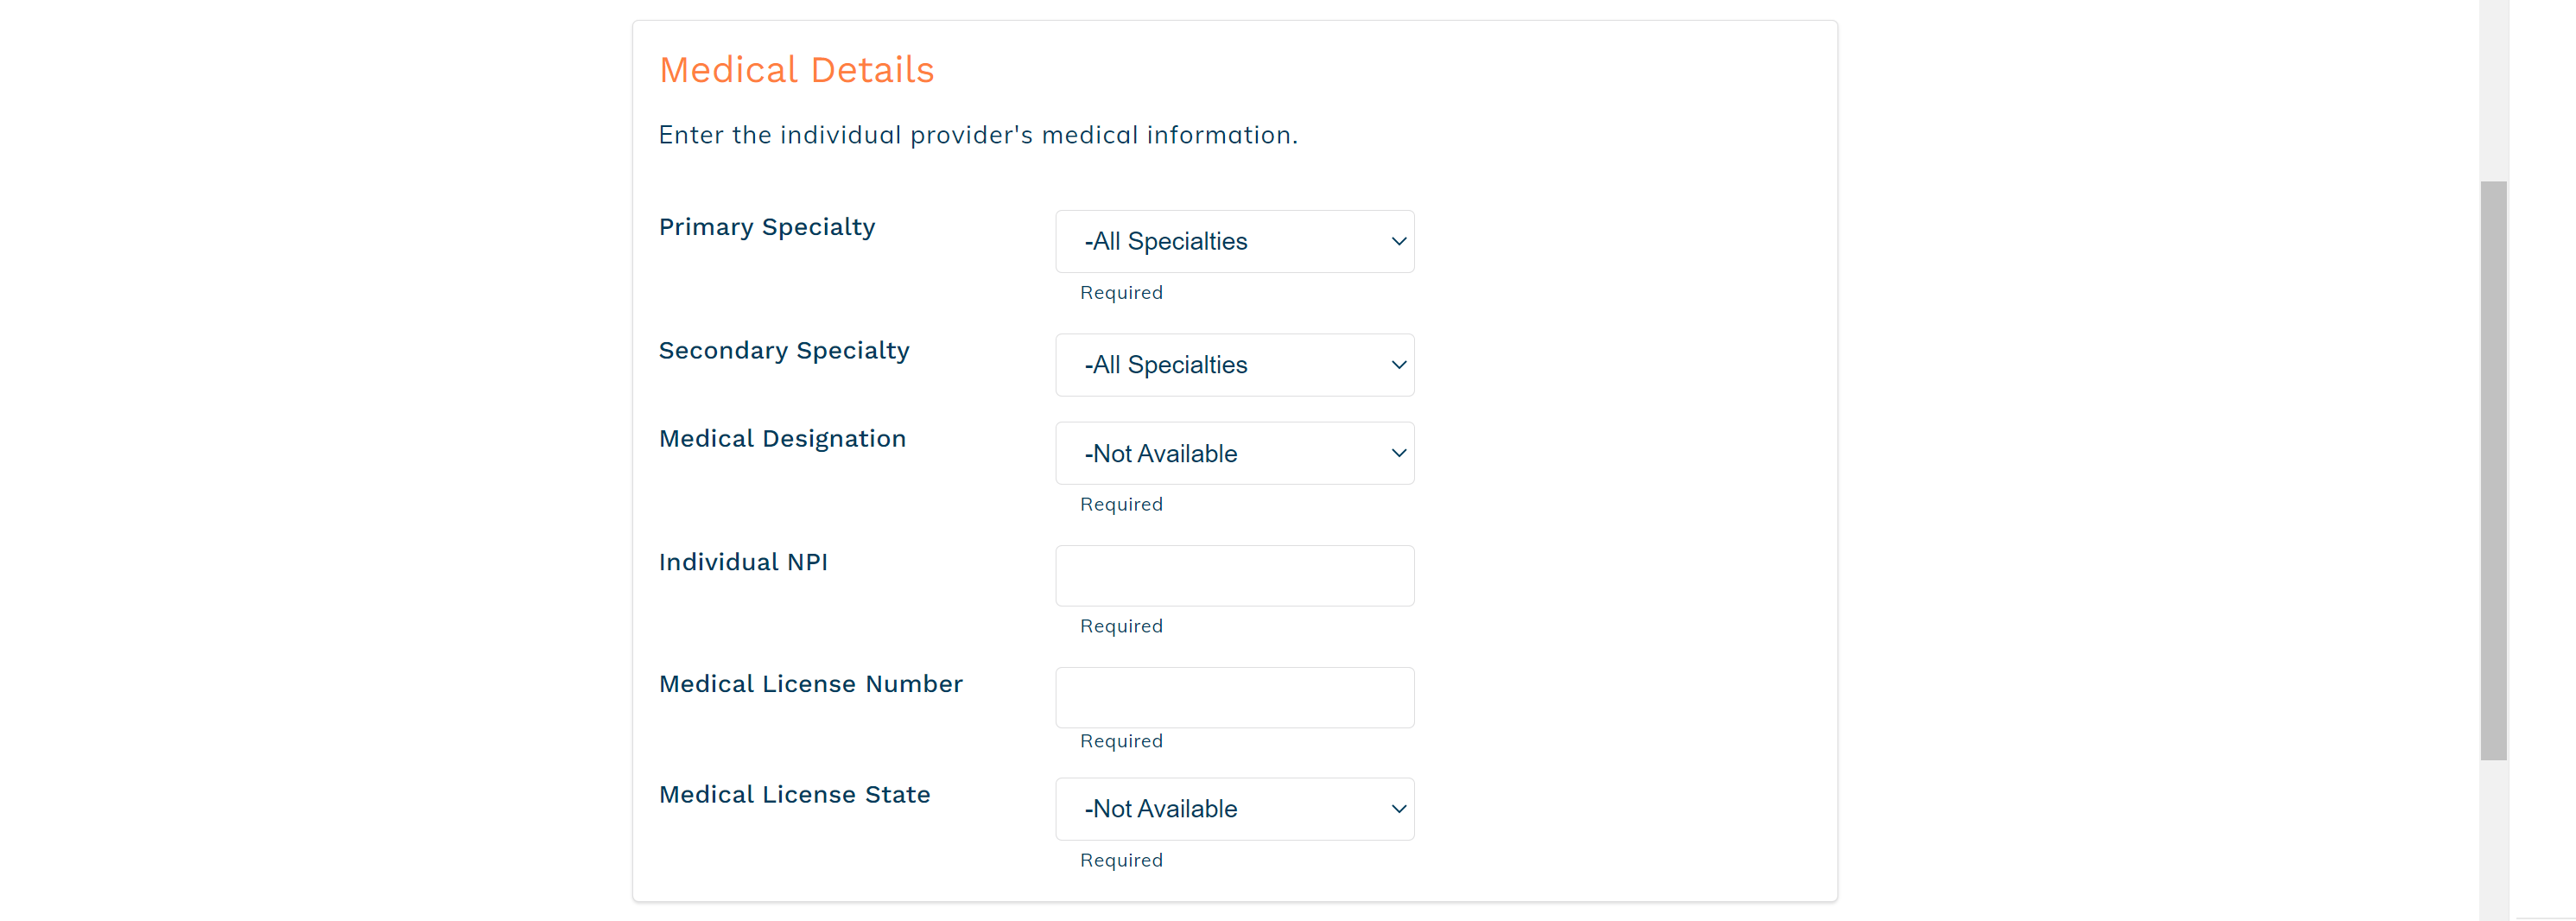
Task: Click the Individual NPI field label
Action: point(743,562)
